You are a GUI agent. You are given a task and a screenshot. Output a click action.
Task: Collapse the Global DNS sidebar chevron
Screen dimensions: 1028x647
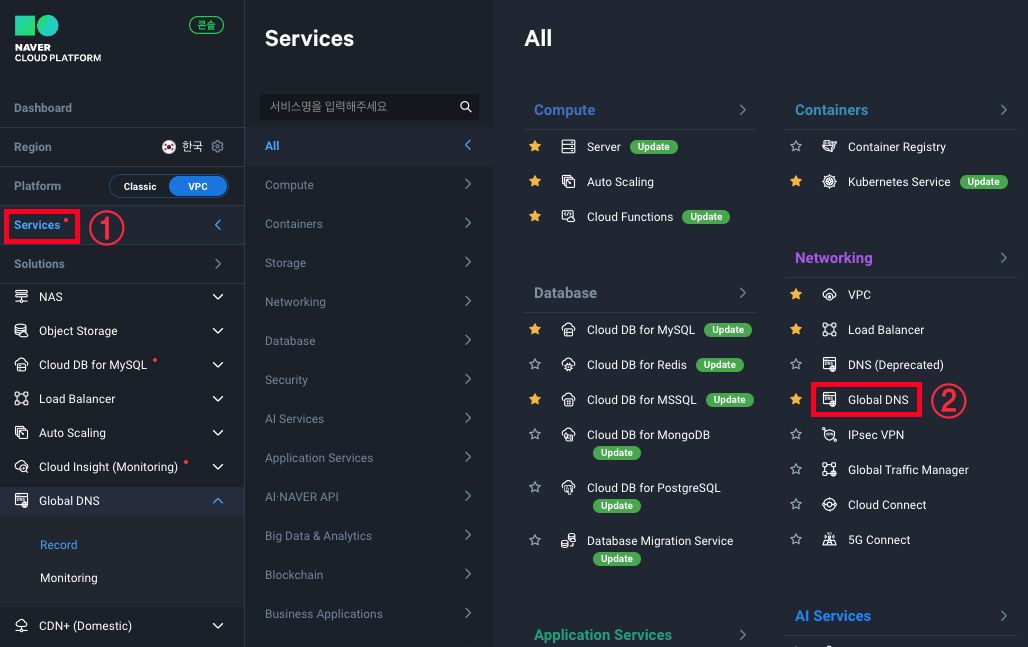pyautogui.click(x=218, y=501)
